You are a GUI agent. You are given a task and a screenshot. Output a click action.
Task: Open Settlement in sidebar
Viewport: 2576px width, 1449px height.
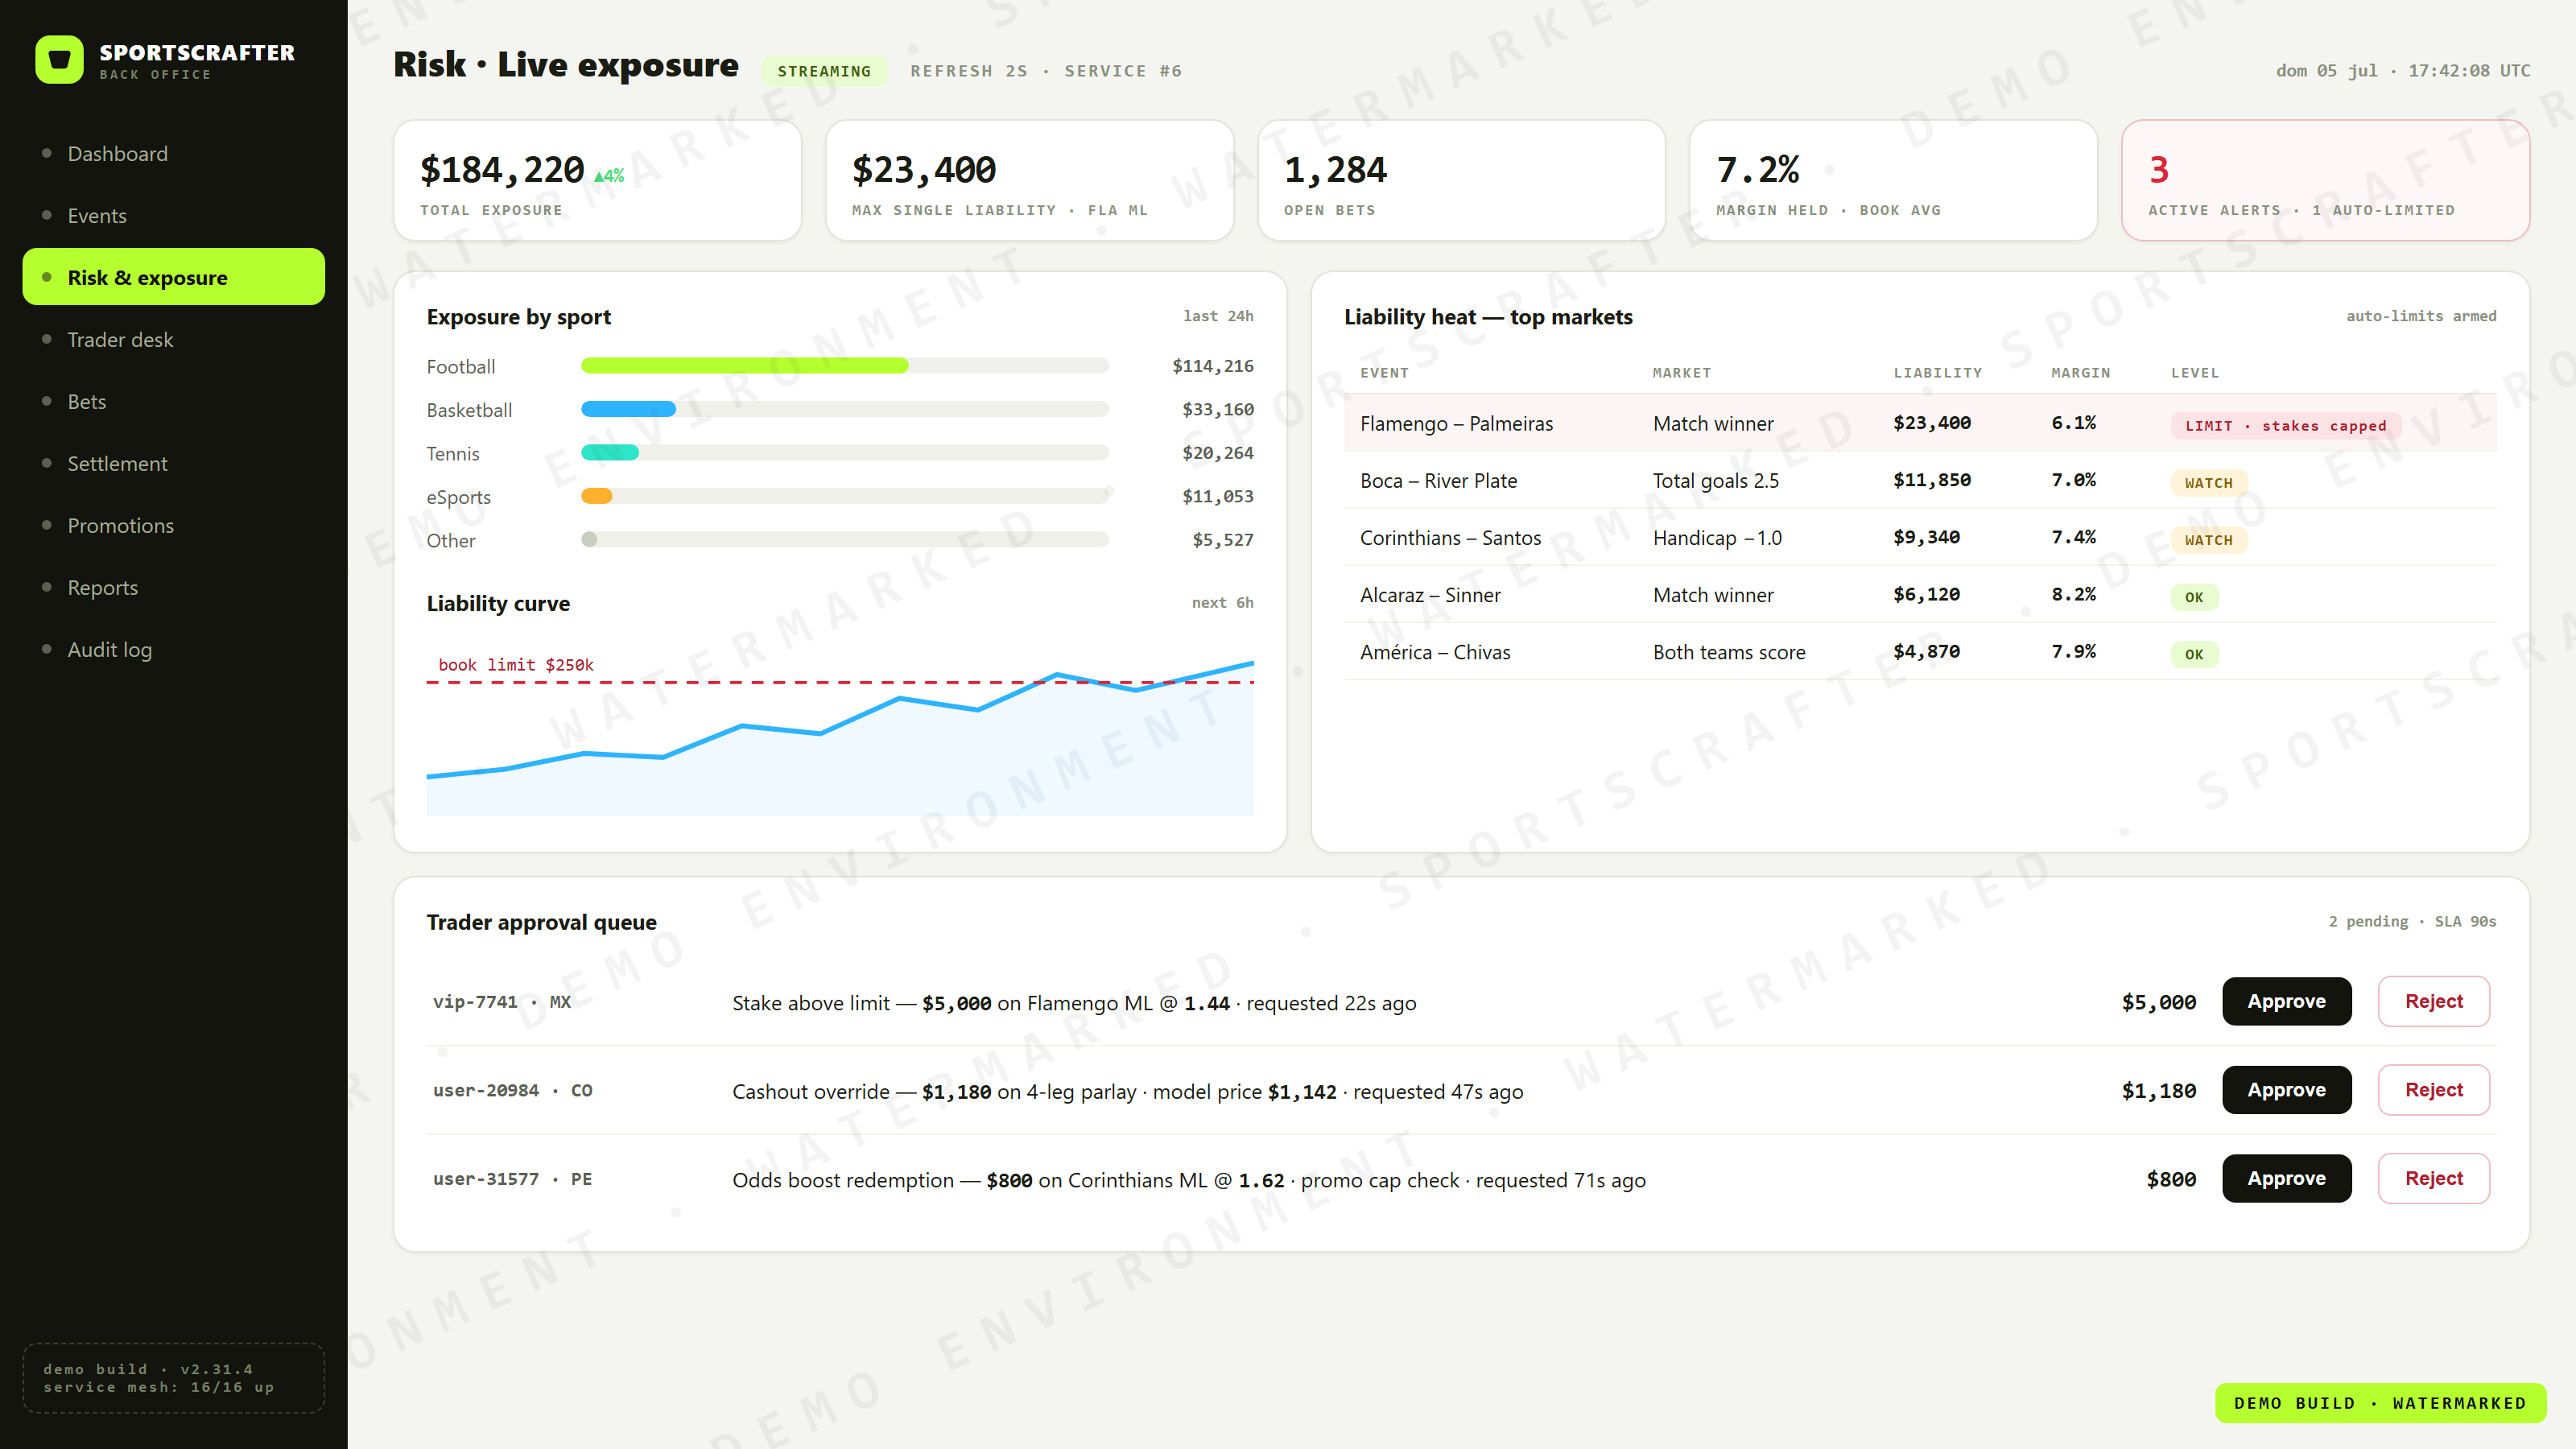pyautogui.click(x=173, y=463)
